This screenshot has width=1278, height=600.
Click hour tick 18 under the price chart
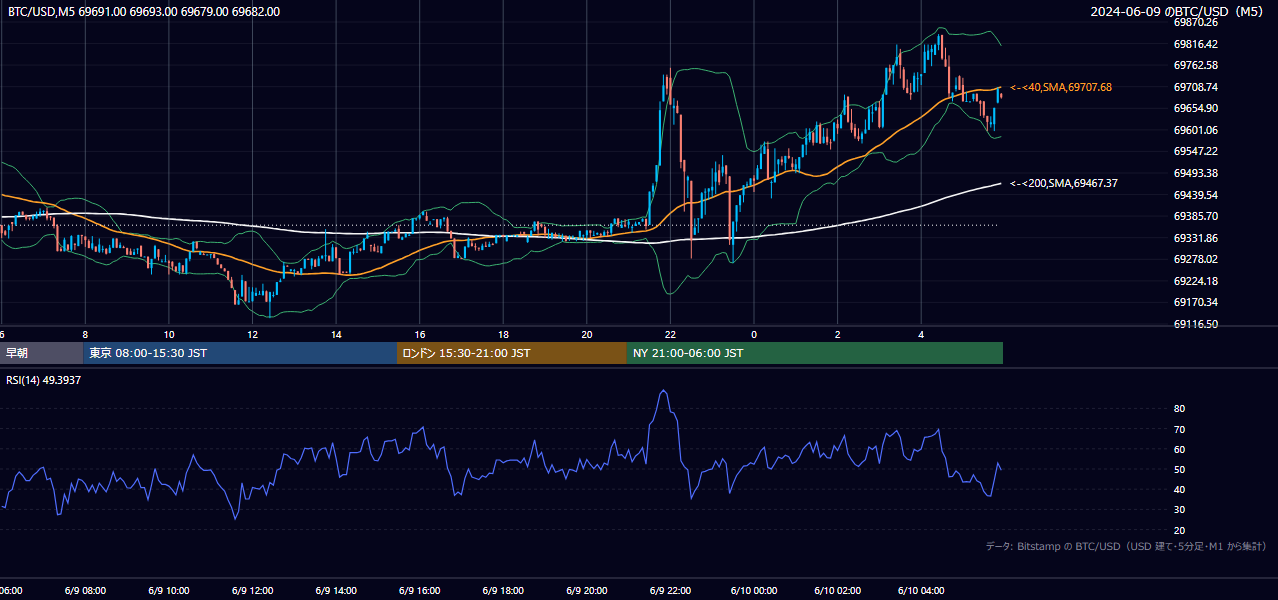pyautogui.click(x=503, y=334)
